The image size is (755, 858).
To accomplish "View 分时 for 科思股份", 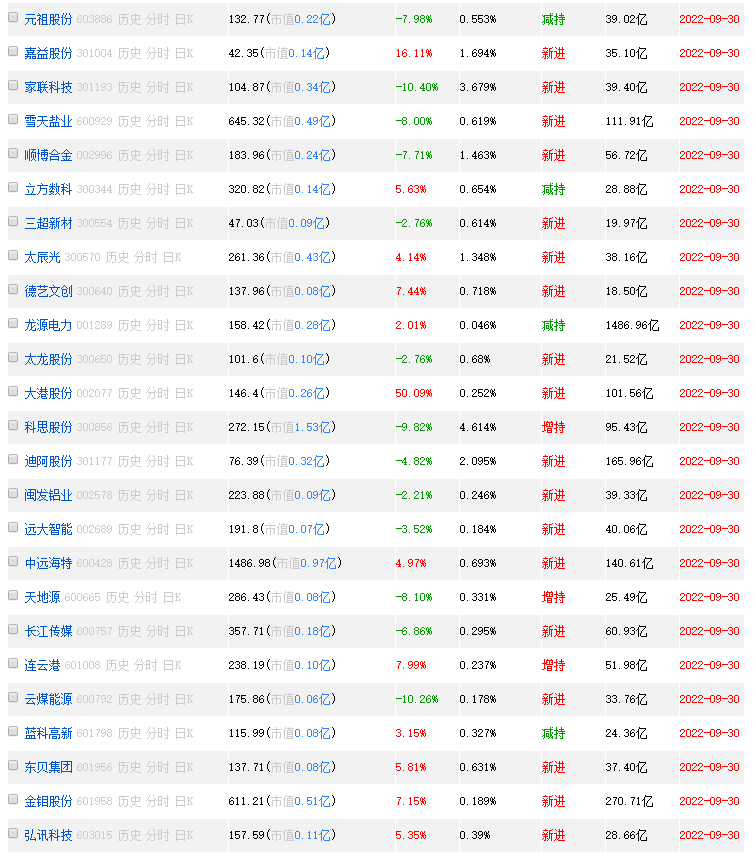I will 158,427.
